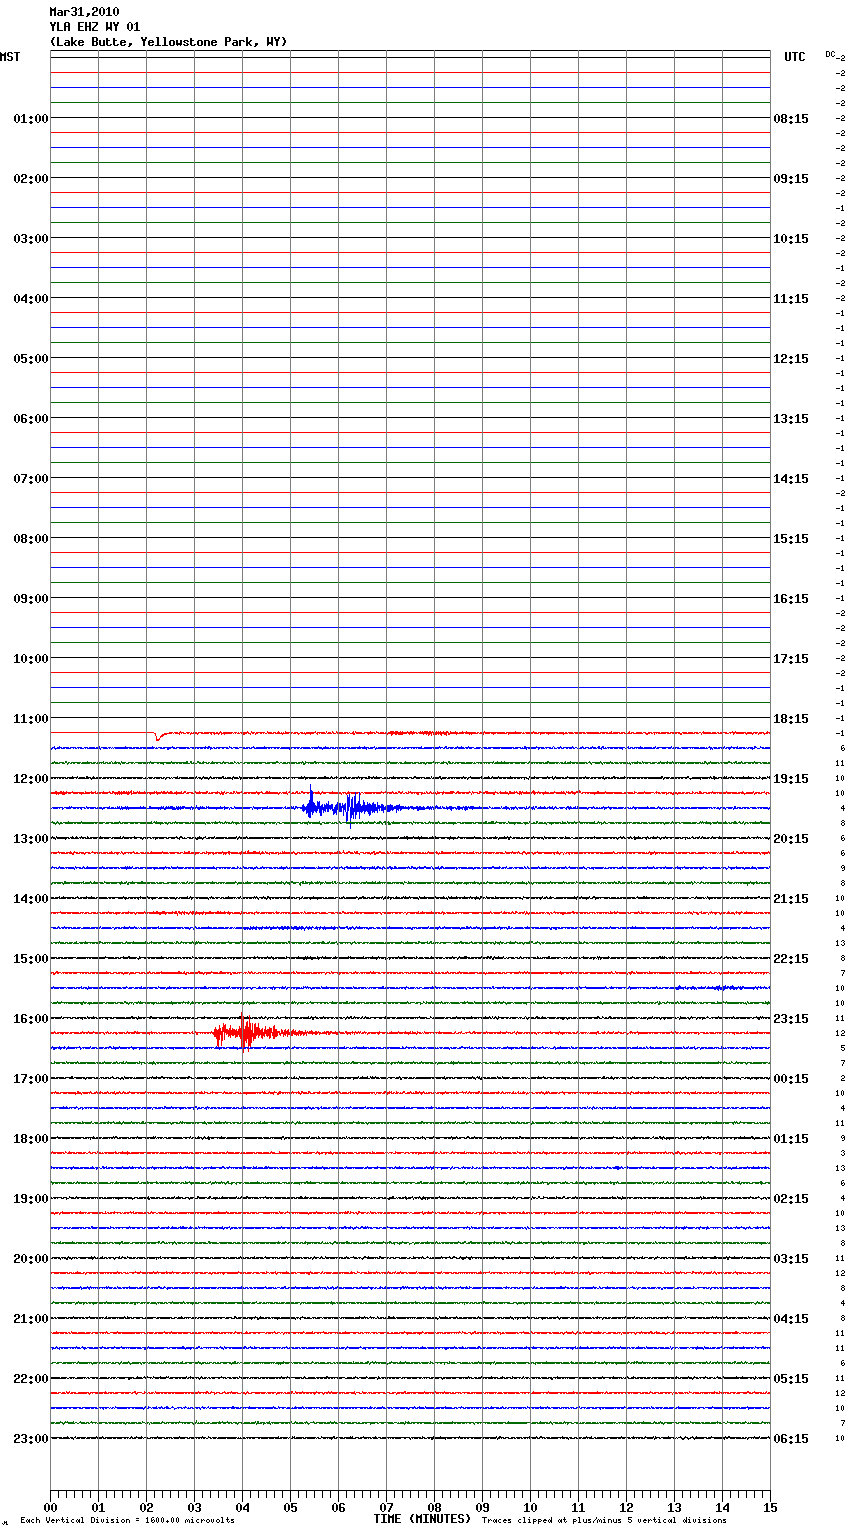Select the 22:00 MST time label

[x=31, y=1378]
